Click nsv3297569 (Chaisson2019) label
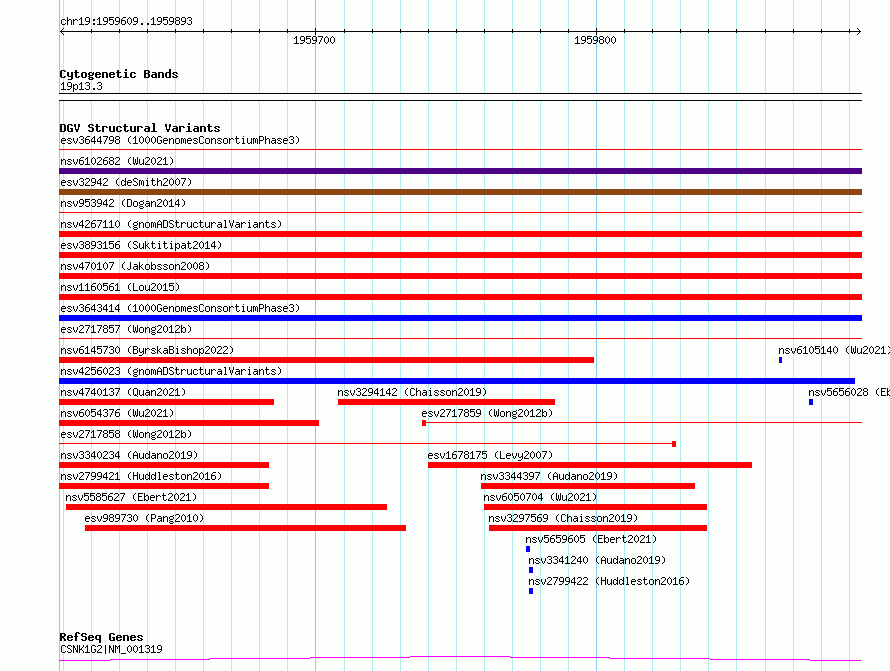Image resolution: width=890 pixels, height=671 pixels. pyautogui.click(x=563, y=518)
